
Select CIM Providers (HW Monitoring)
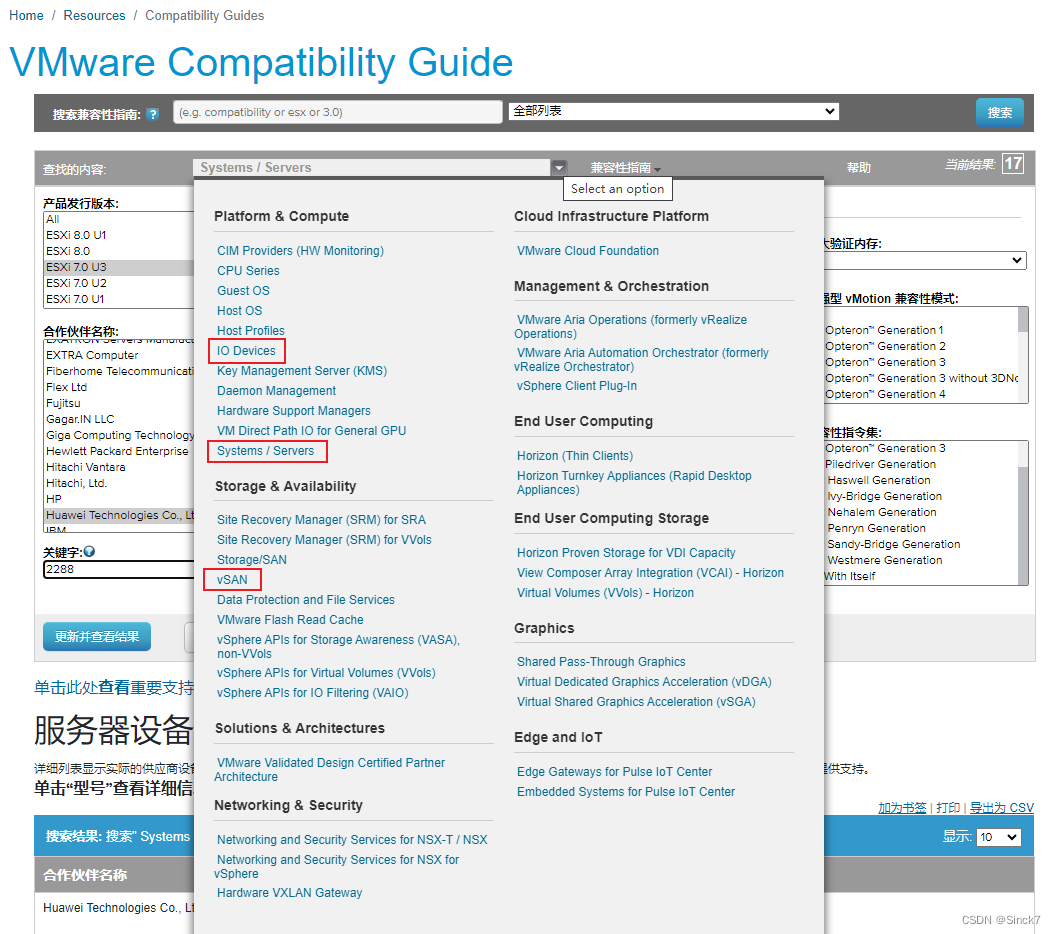pyautogui.click(x=300, y=251)
